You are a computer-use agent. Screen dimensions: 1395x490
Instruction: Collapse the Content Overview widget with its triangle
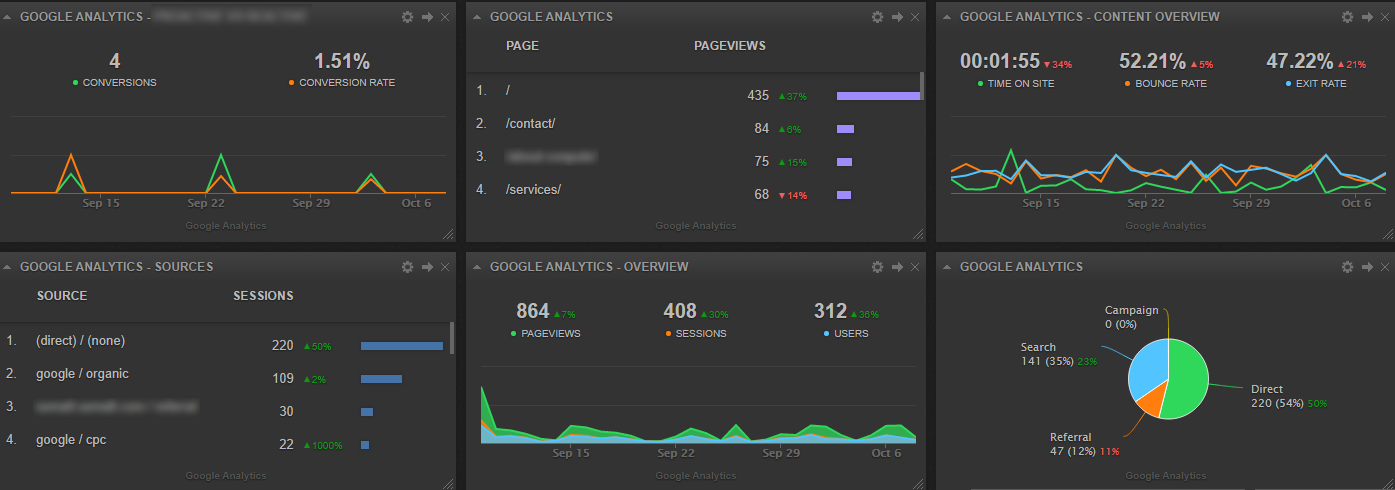(x=948, y=17)
